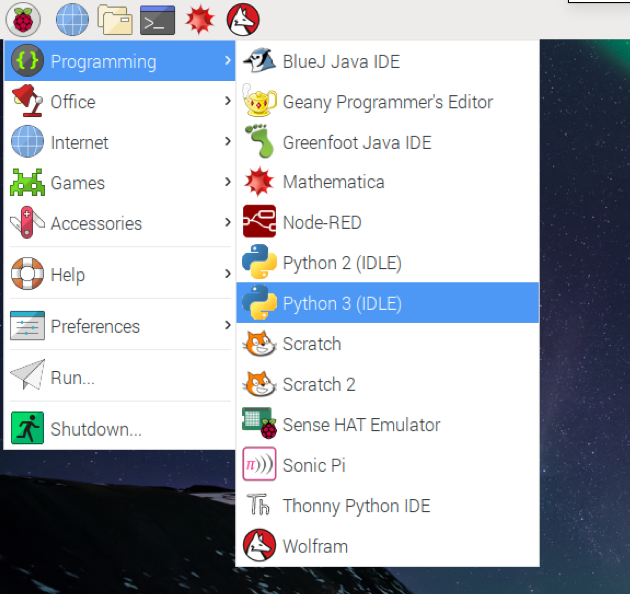The image size is (630, 594).
Task: Click the Help lifebuoy icon
Action: point(27,273)
